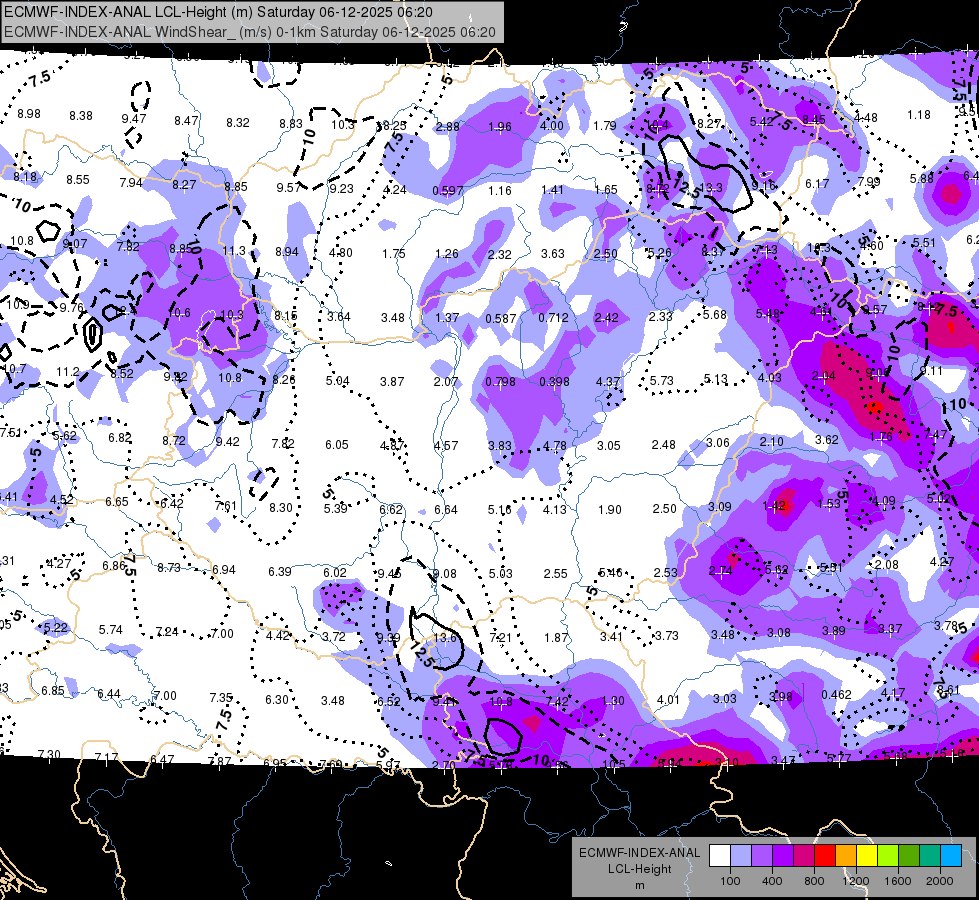Click the wind shear value '1.96'
Image resolution: width=979 pixels, height=900 pixels.
(499, 127)
